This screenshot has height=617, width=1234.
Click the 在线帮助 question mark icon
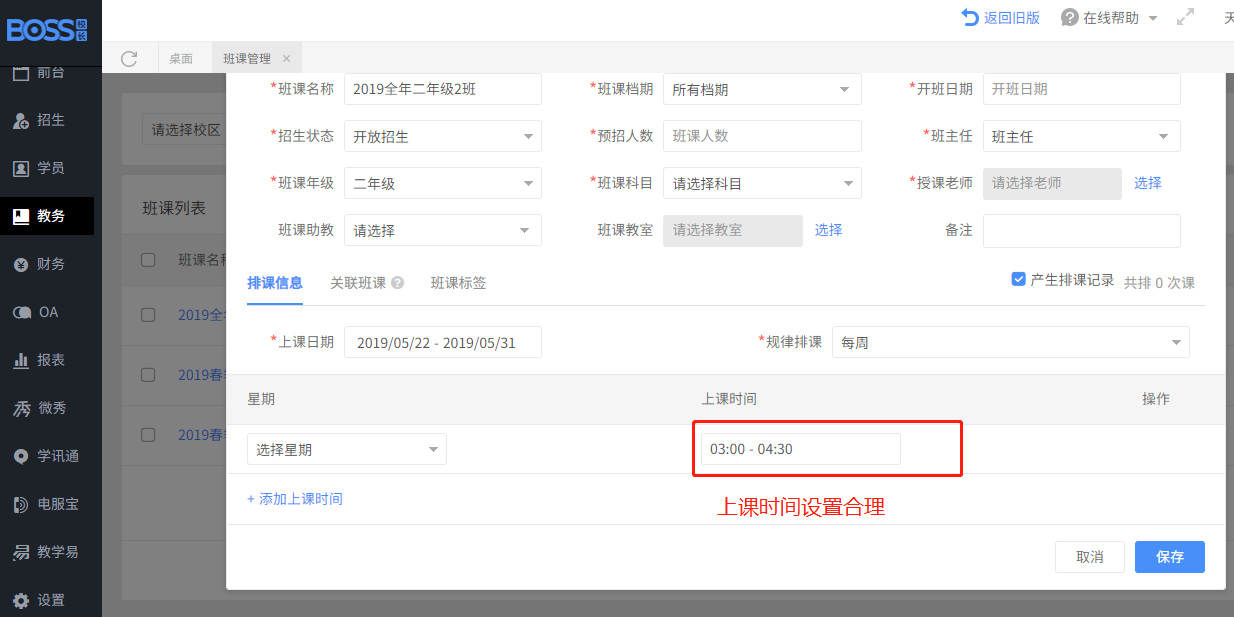[x=1069, y=17]
